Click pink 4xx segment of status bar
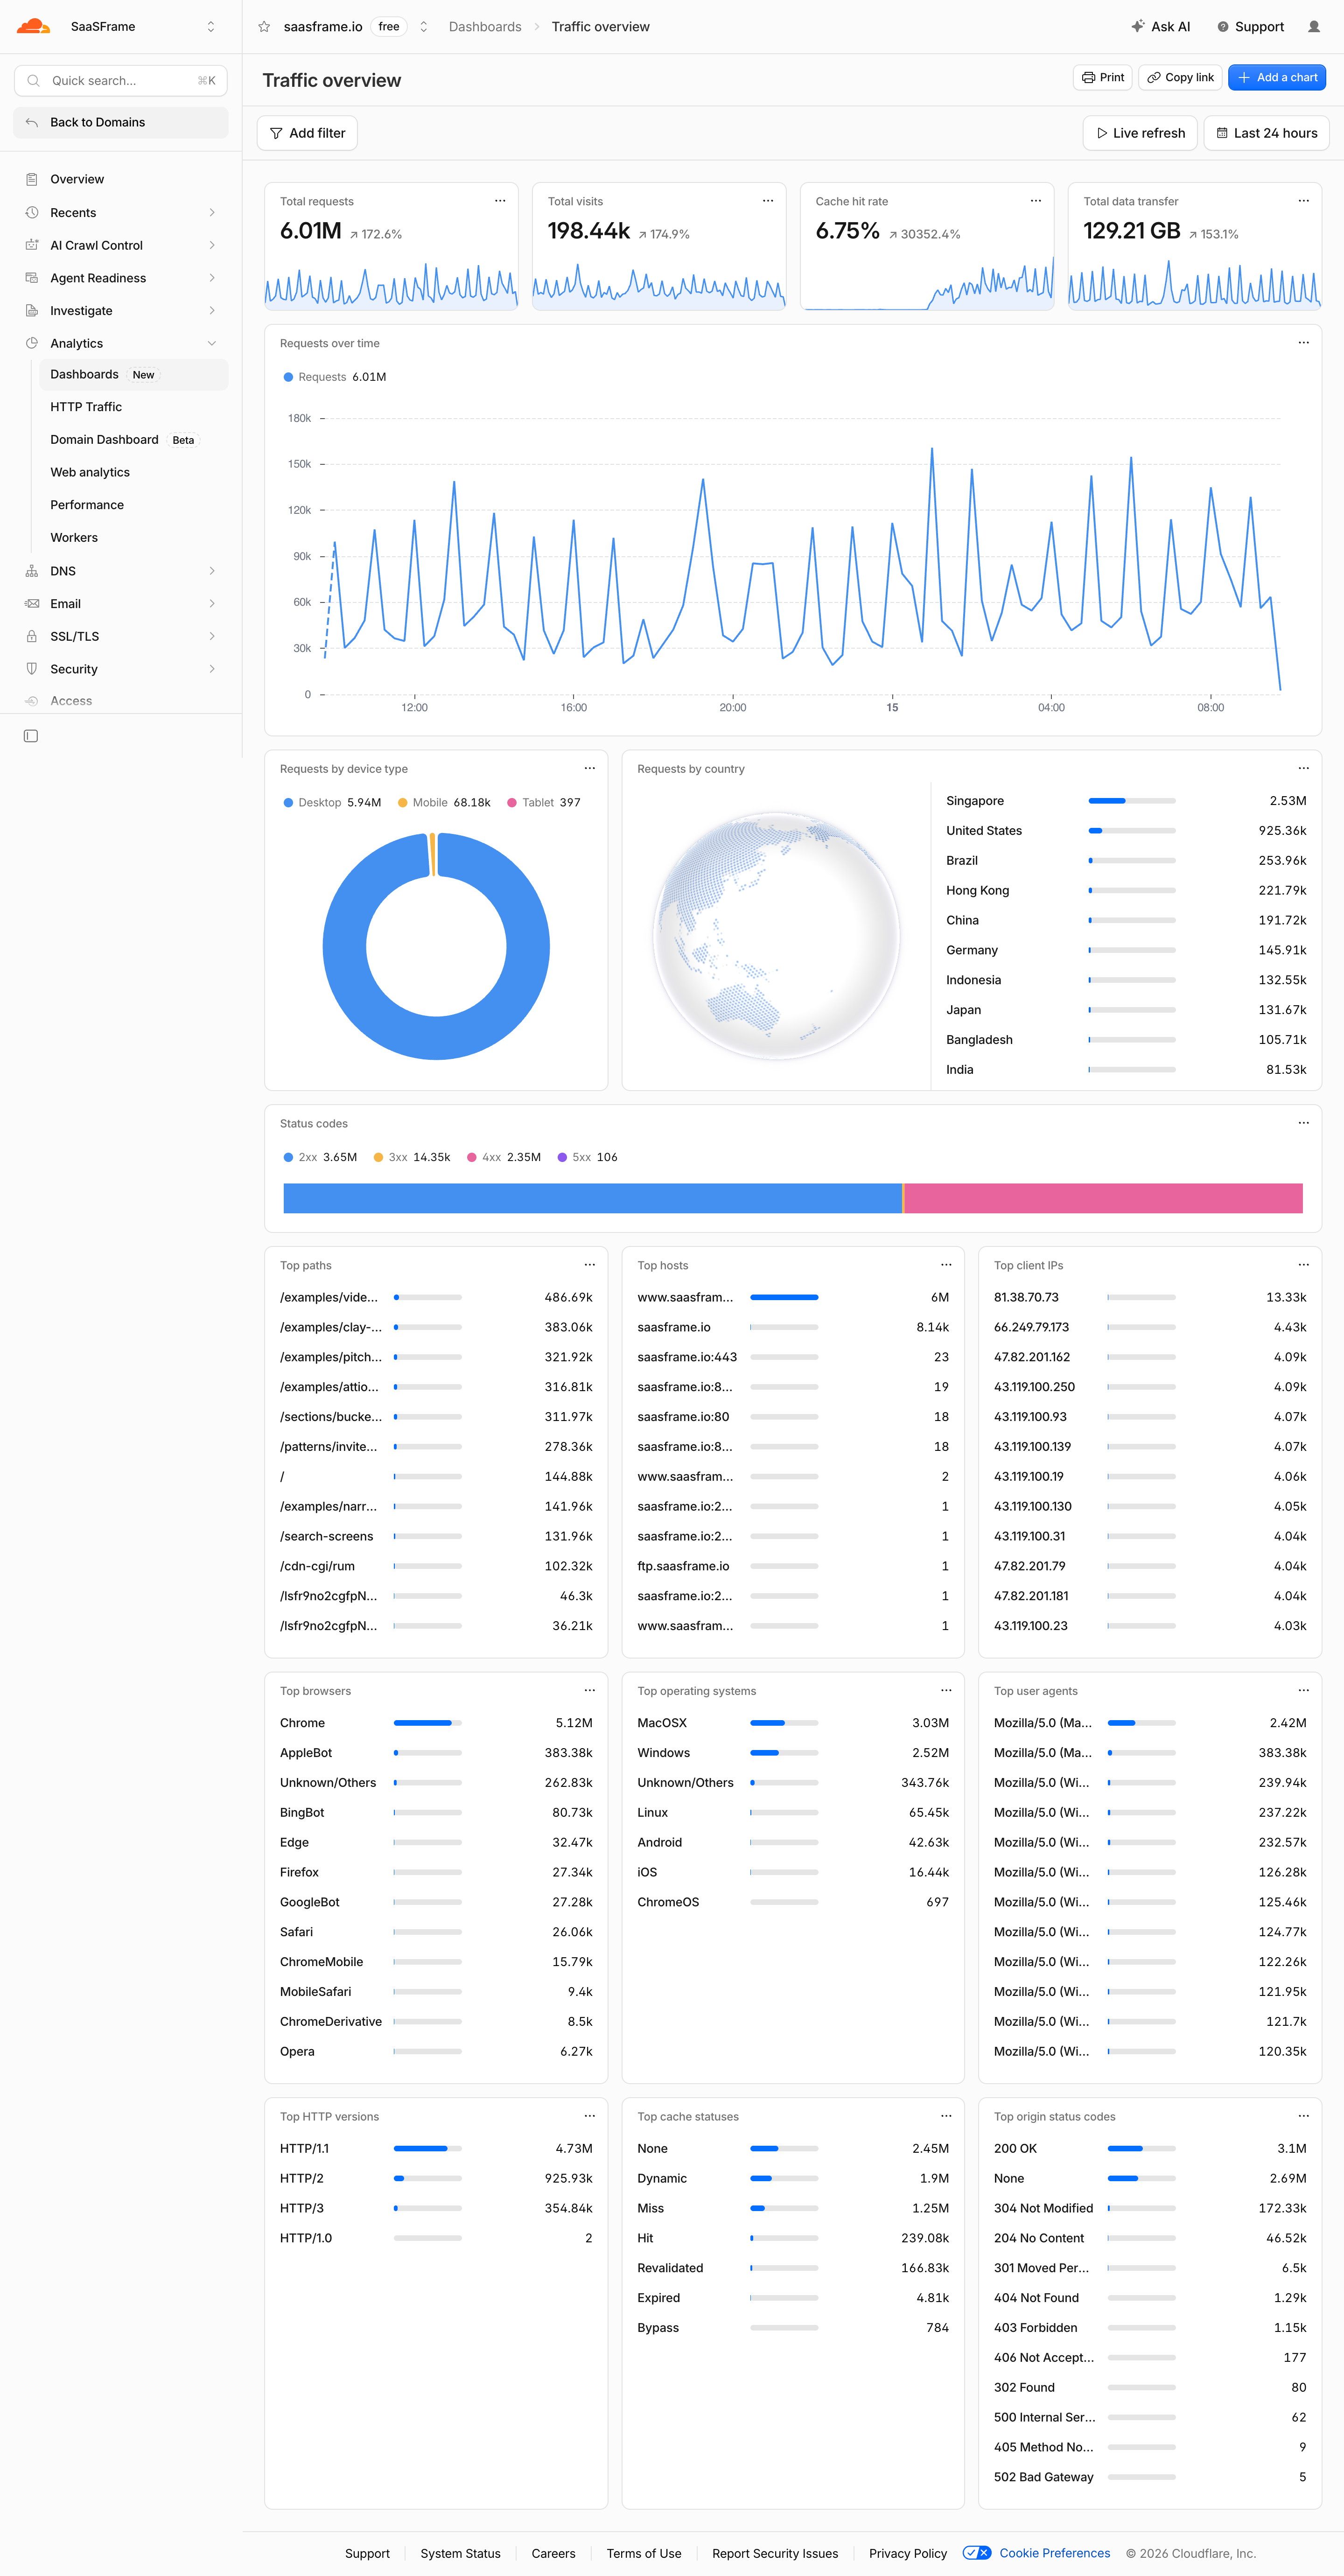This screenshot has width=1344, height=2576. coord(1104,1198)
